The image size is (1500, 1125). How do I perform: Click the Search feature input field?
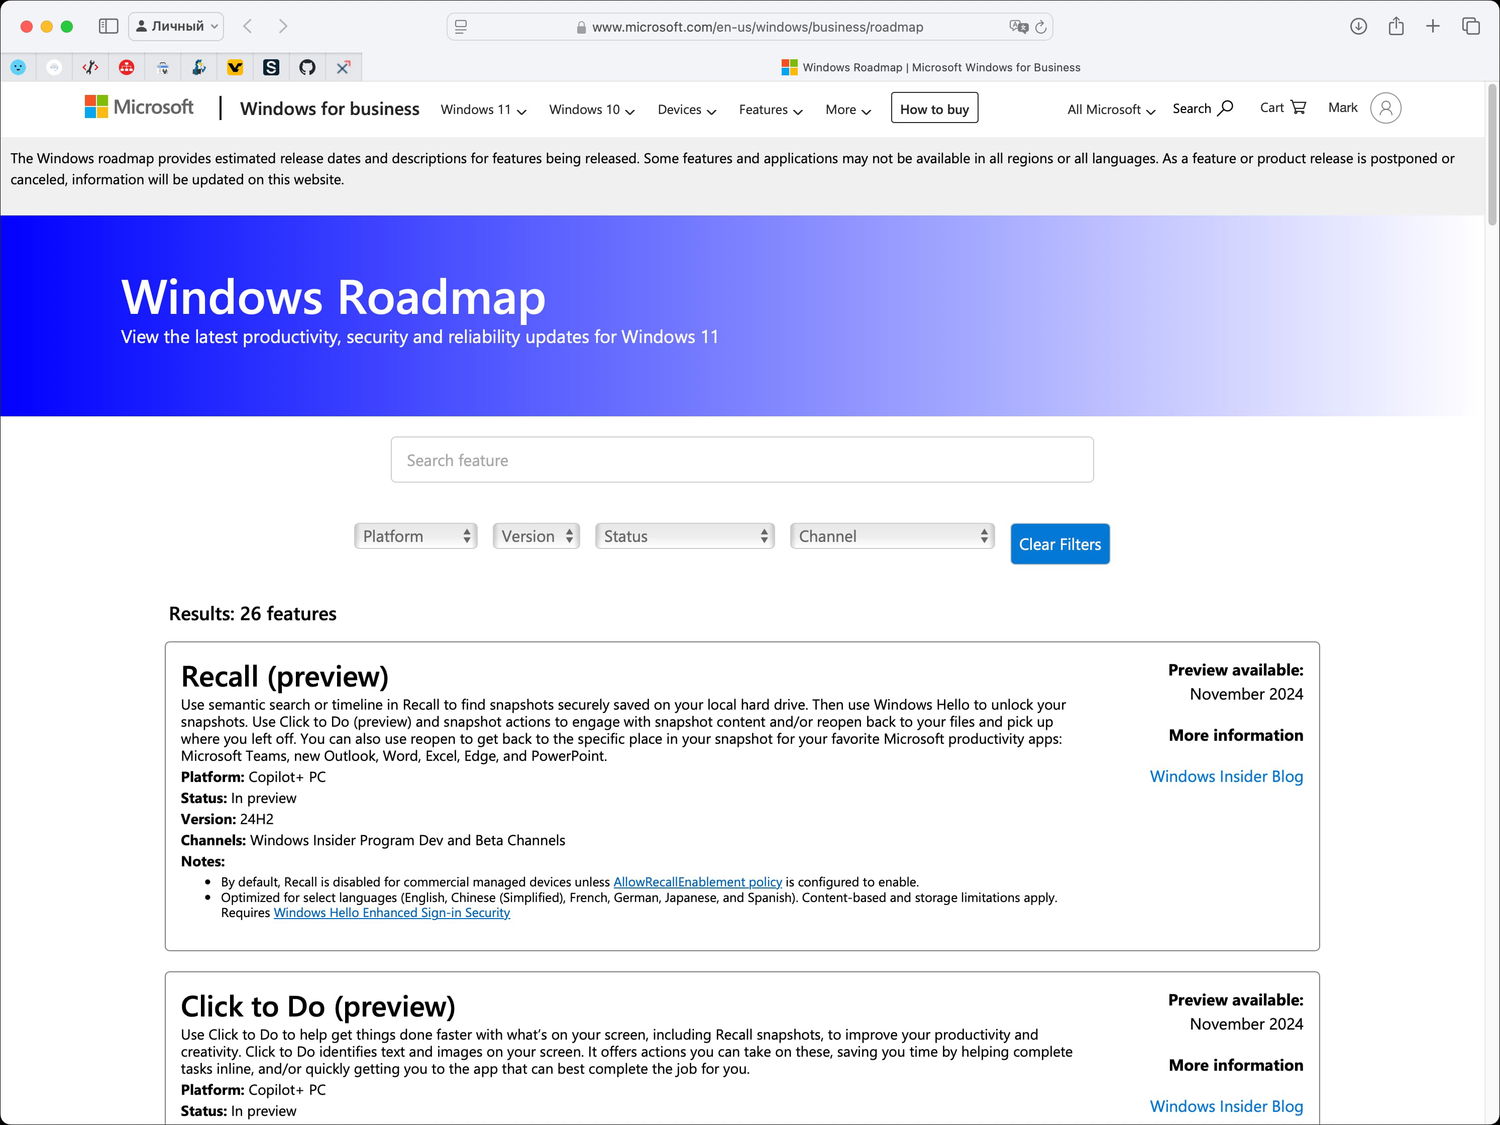[742, 460]
